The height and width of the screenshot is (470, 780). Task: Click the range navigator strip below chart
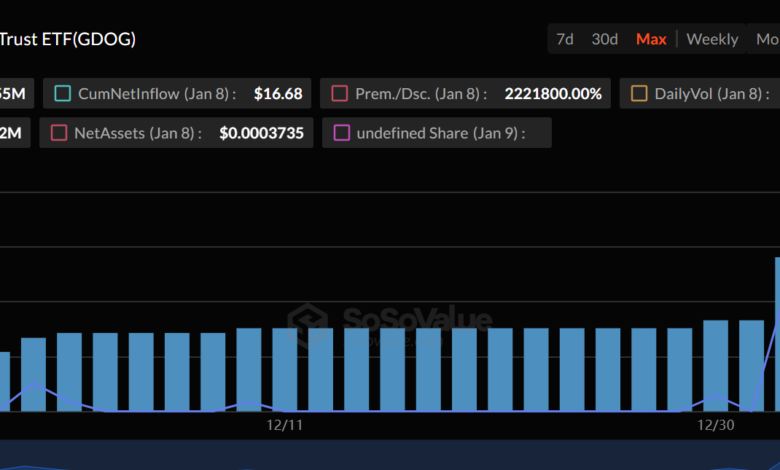(390, 455)
